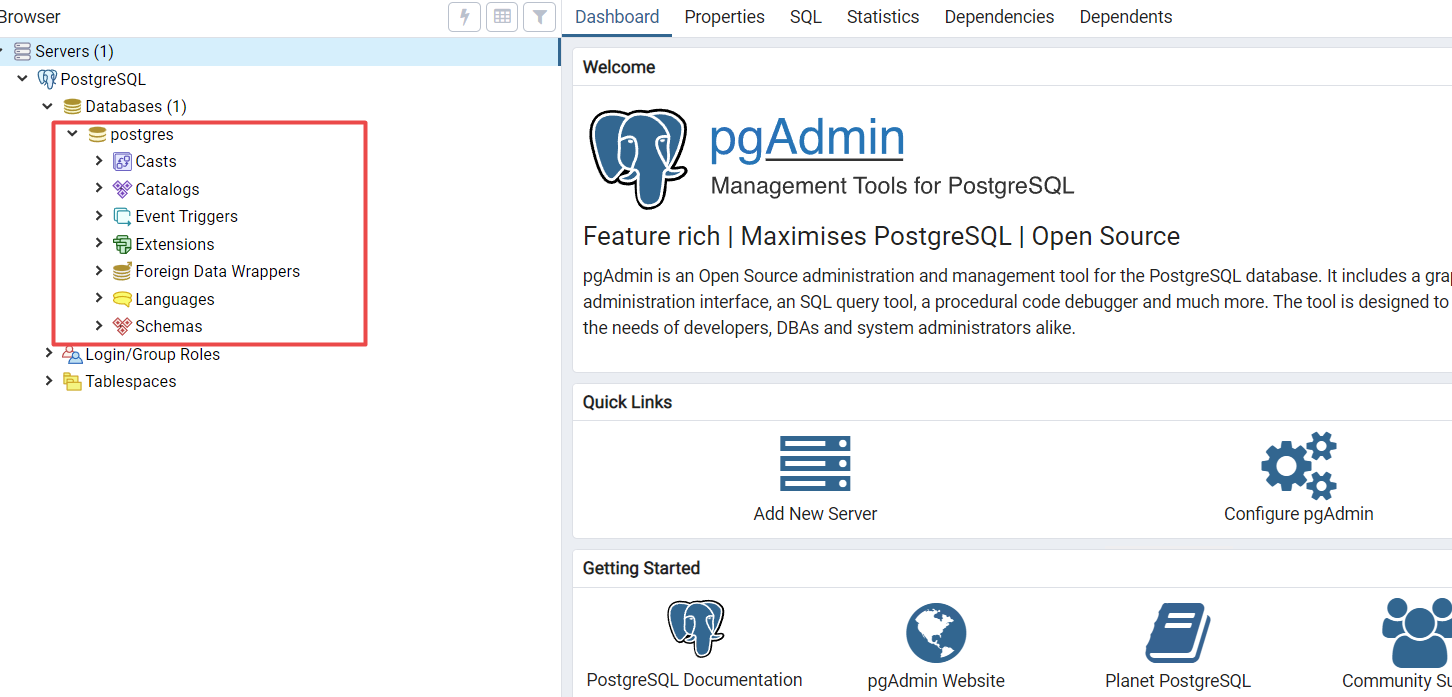Select the Schemas label

point(169,326)
